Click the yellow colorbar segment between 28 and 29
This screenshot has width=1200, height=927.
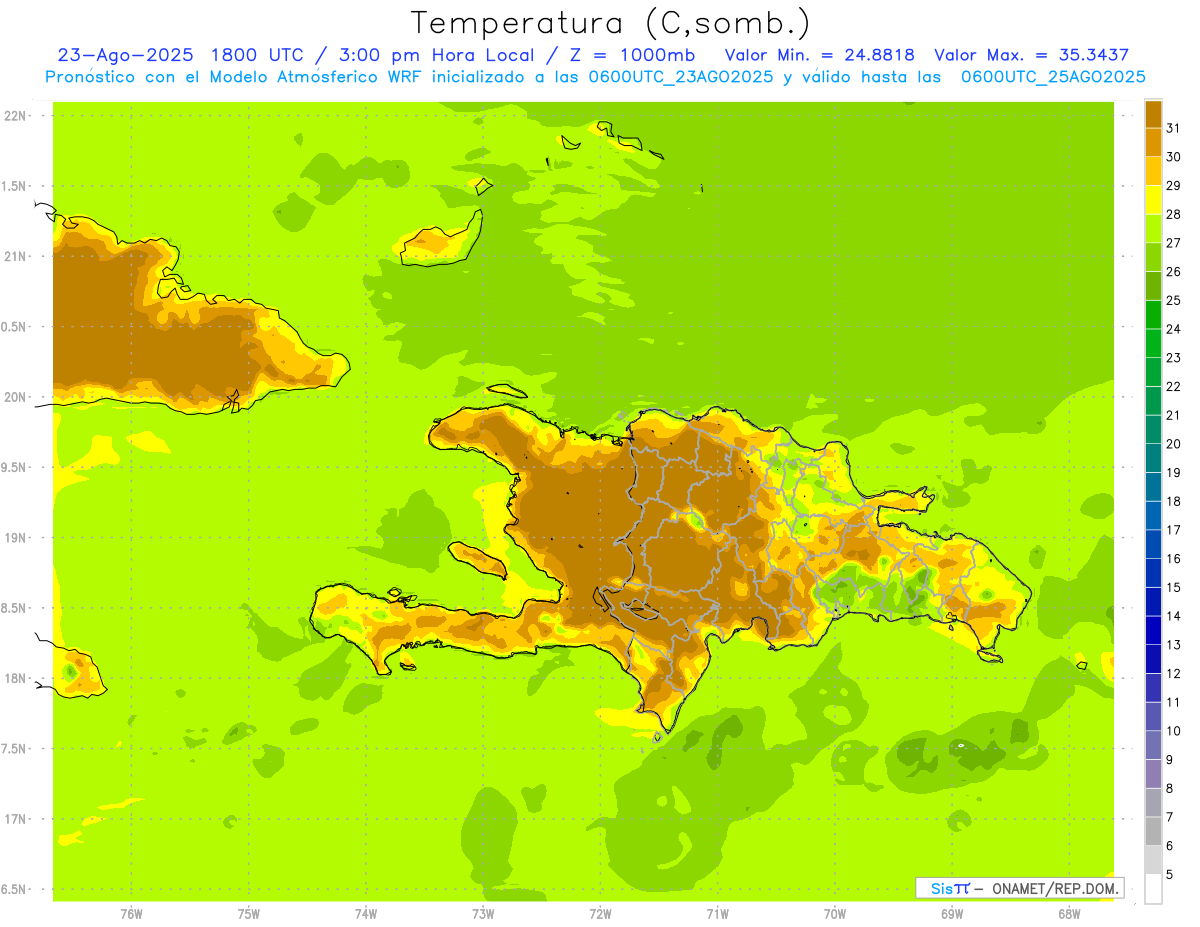[1153, 199]
